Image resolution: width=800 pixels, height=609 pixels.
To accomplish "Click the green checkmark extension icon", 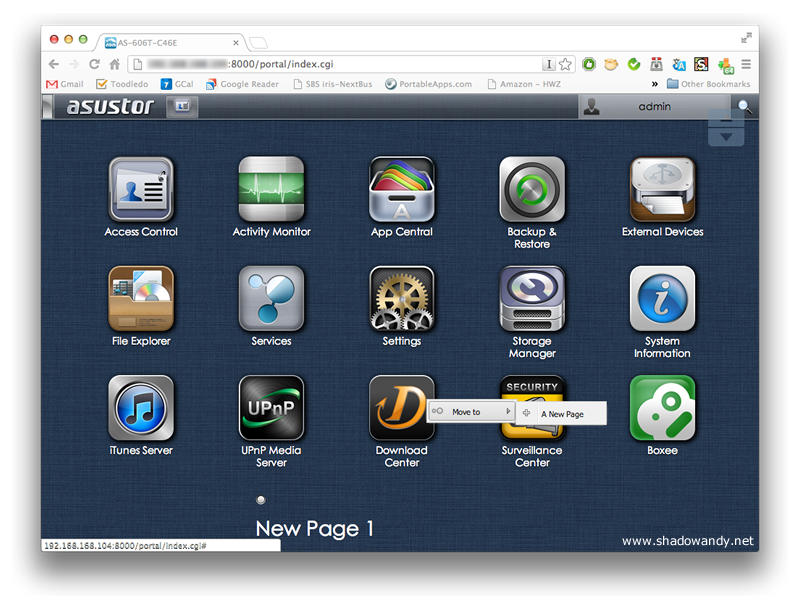I will (634, 64).
